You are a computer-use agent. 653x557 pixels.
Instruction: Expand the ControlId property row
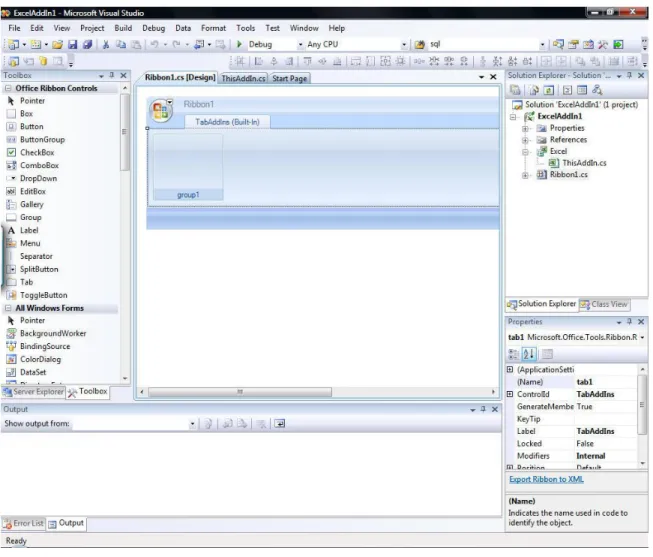[x=510, y=395]
